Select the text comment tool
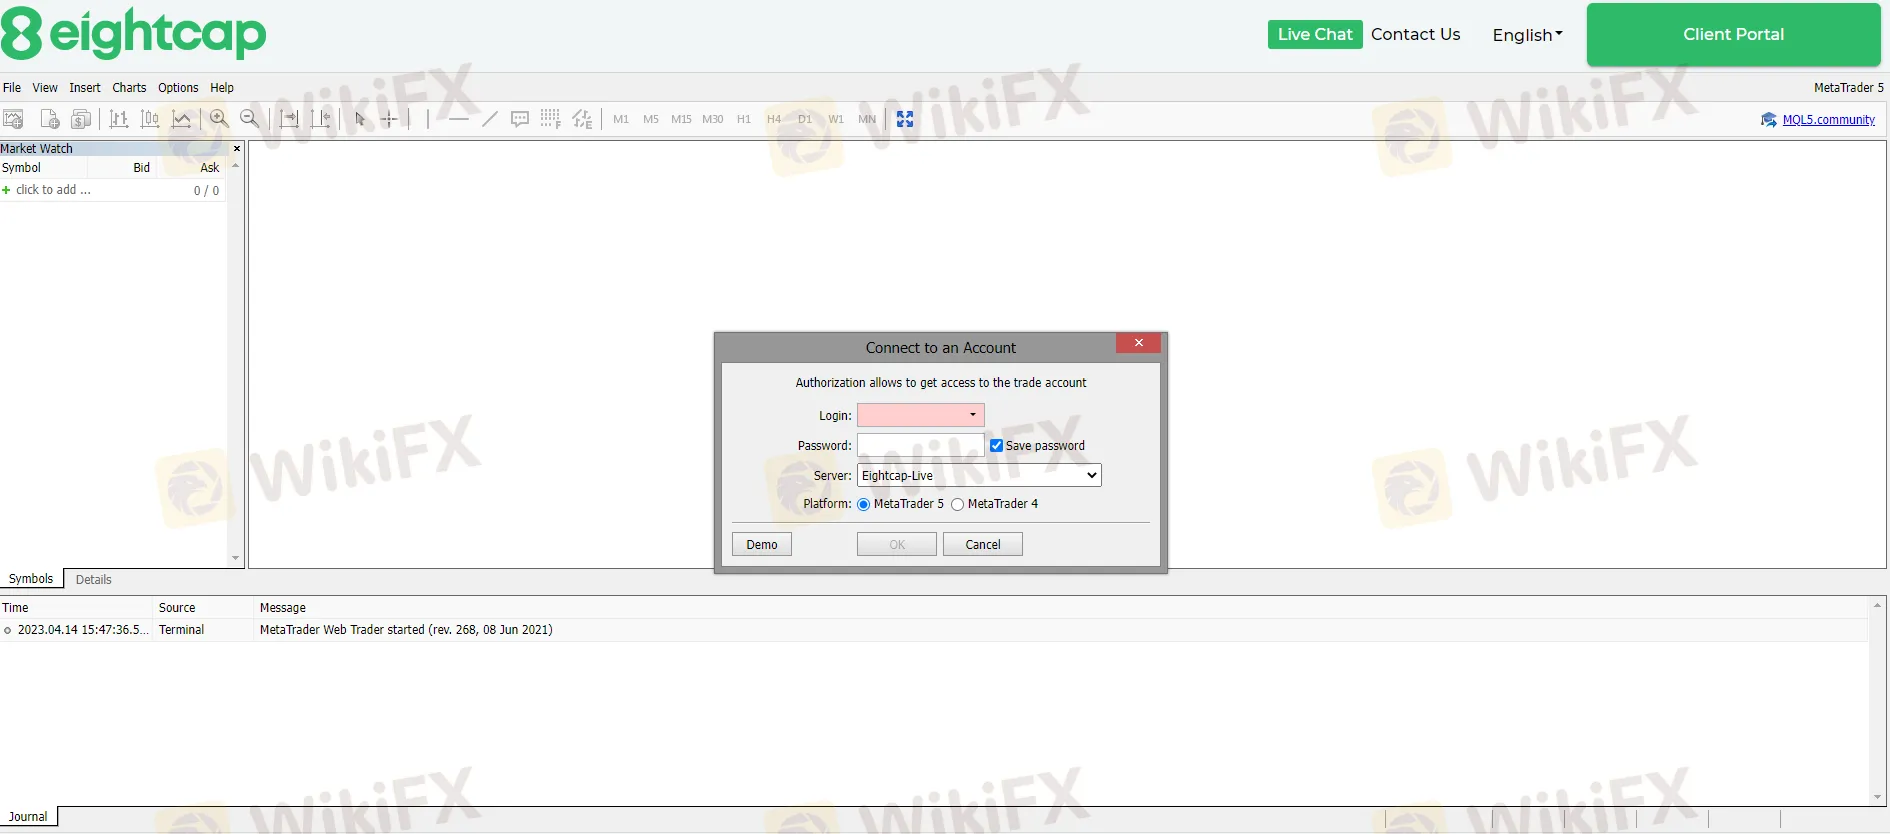This screenshot has width=1890, height=834. [x=520, y=119]
